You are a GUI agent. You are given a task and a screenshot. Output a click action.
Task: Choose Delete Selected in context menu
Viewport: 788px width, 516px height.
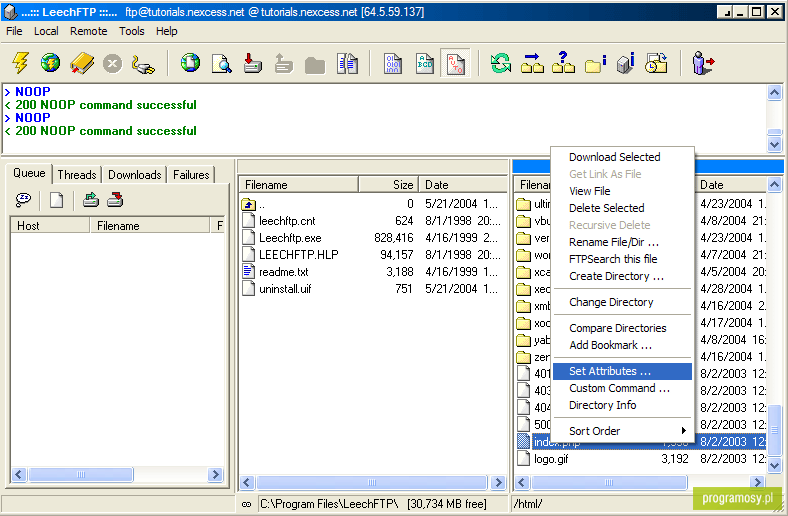[622, 209]
